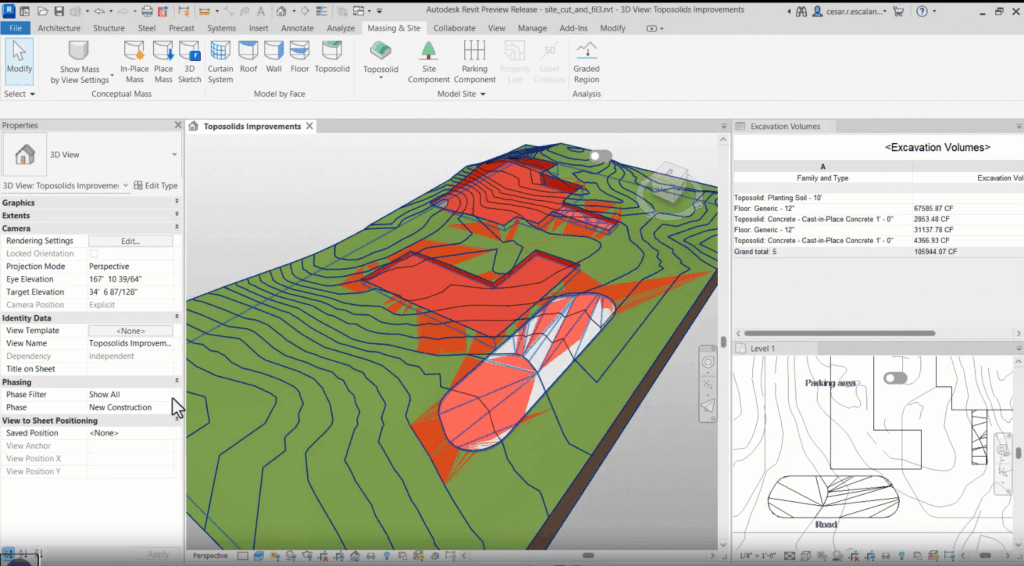Select the Modify tool

point(19,61)
